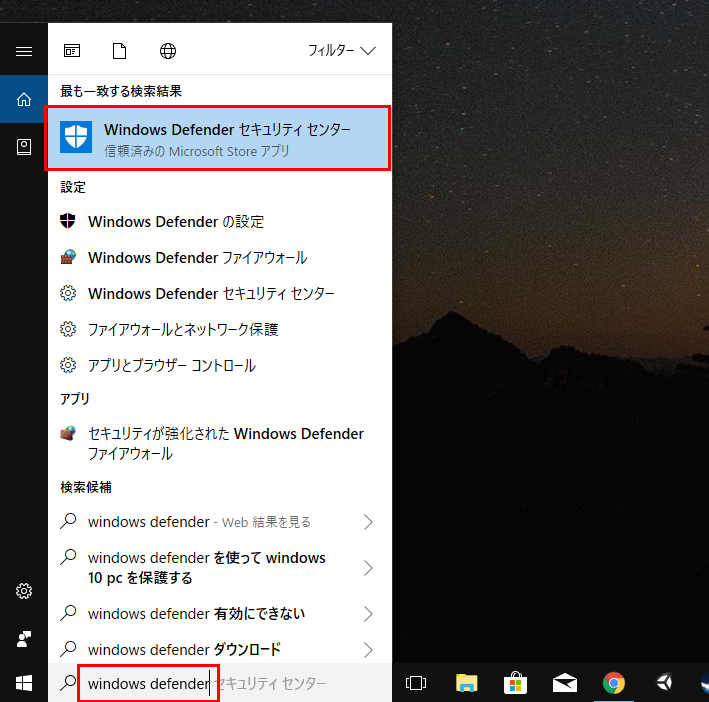Image resolution: width=709 pixels, height=702 pixels.
Task: Expand the arrow for the windows 10 pc を保護する suggestion
Action: (369, 568)
